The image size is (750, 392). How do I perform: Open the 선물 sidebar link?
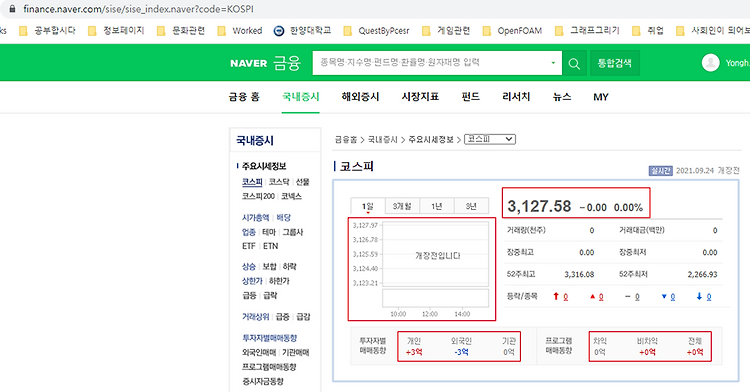[302, 182]
